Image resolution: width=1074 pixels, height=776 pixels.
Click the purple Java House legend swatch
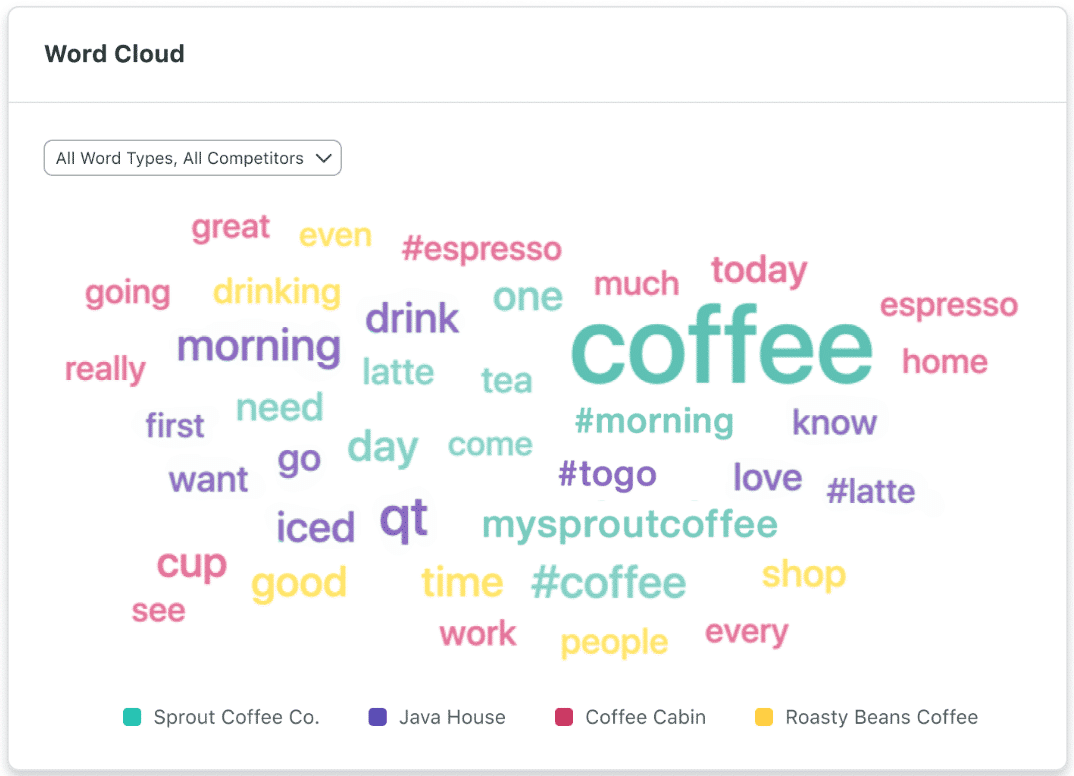click(x=378, y=717)
